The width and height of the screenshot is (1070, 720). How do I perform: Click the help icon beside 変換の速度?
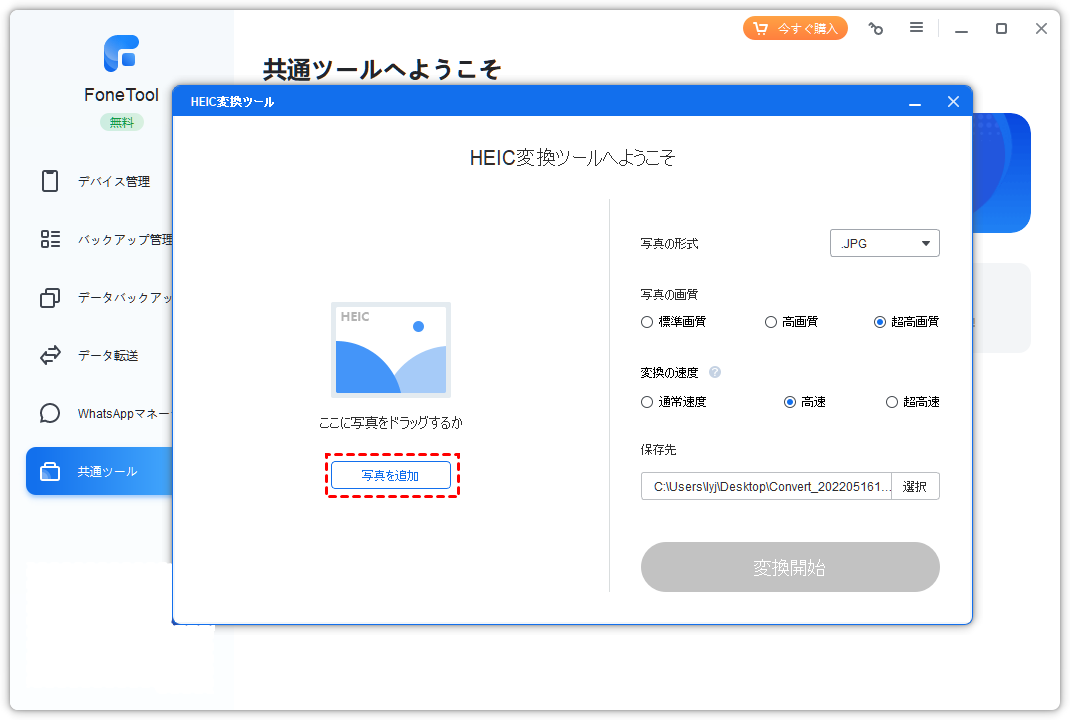pyautogui.click(x=715, y=372)
